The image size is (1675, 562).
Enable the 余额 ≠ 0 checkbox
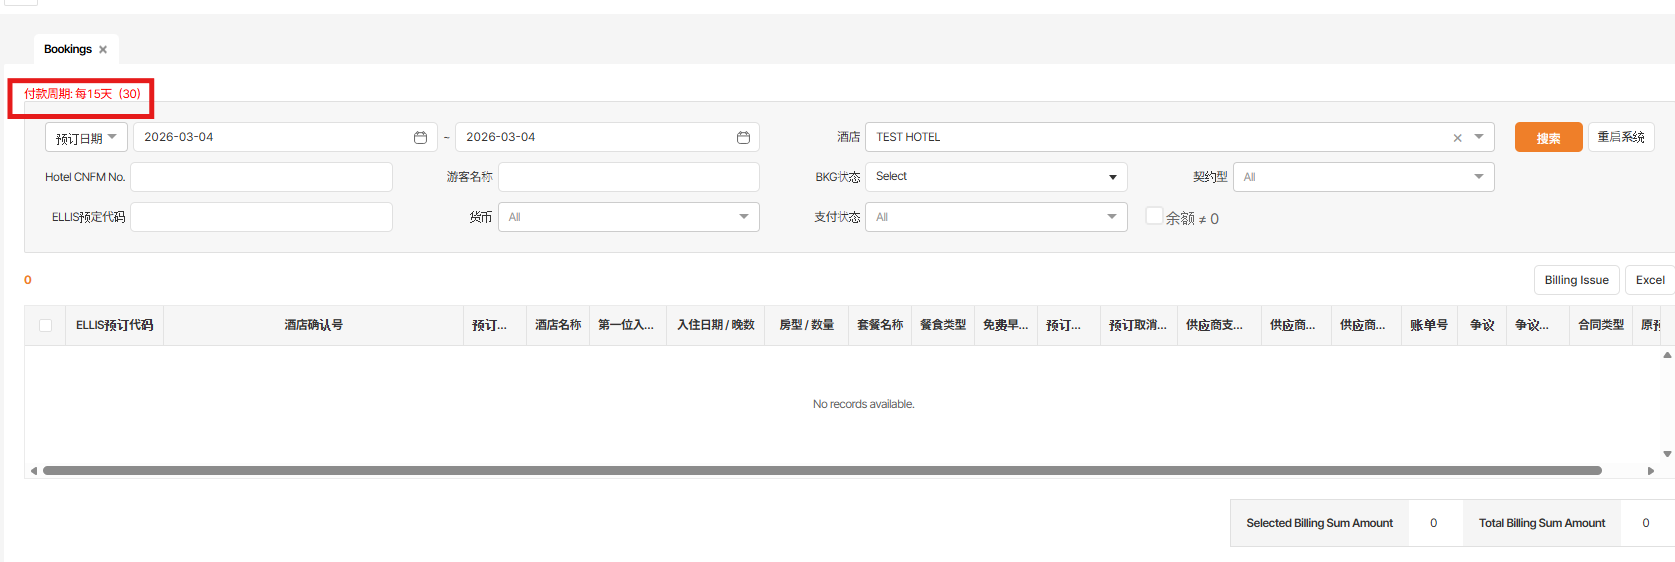click(x=1154, y=216)
